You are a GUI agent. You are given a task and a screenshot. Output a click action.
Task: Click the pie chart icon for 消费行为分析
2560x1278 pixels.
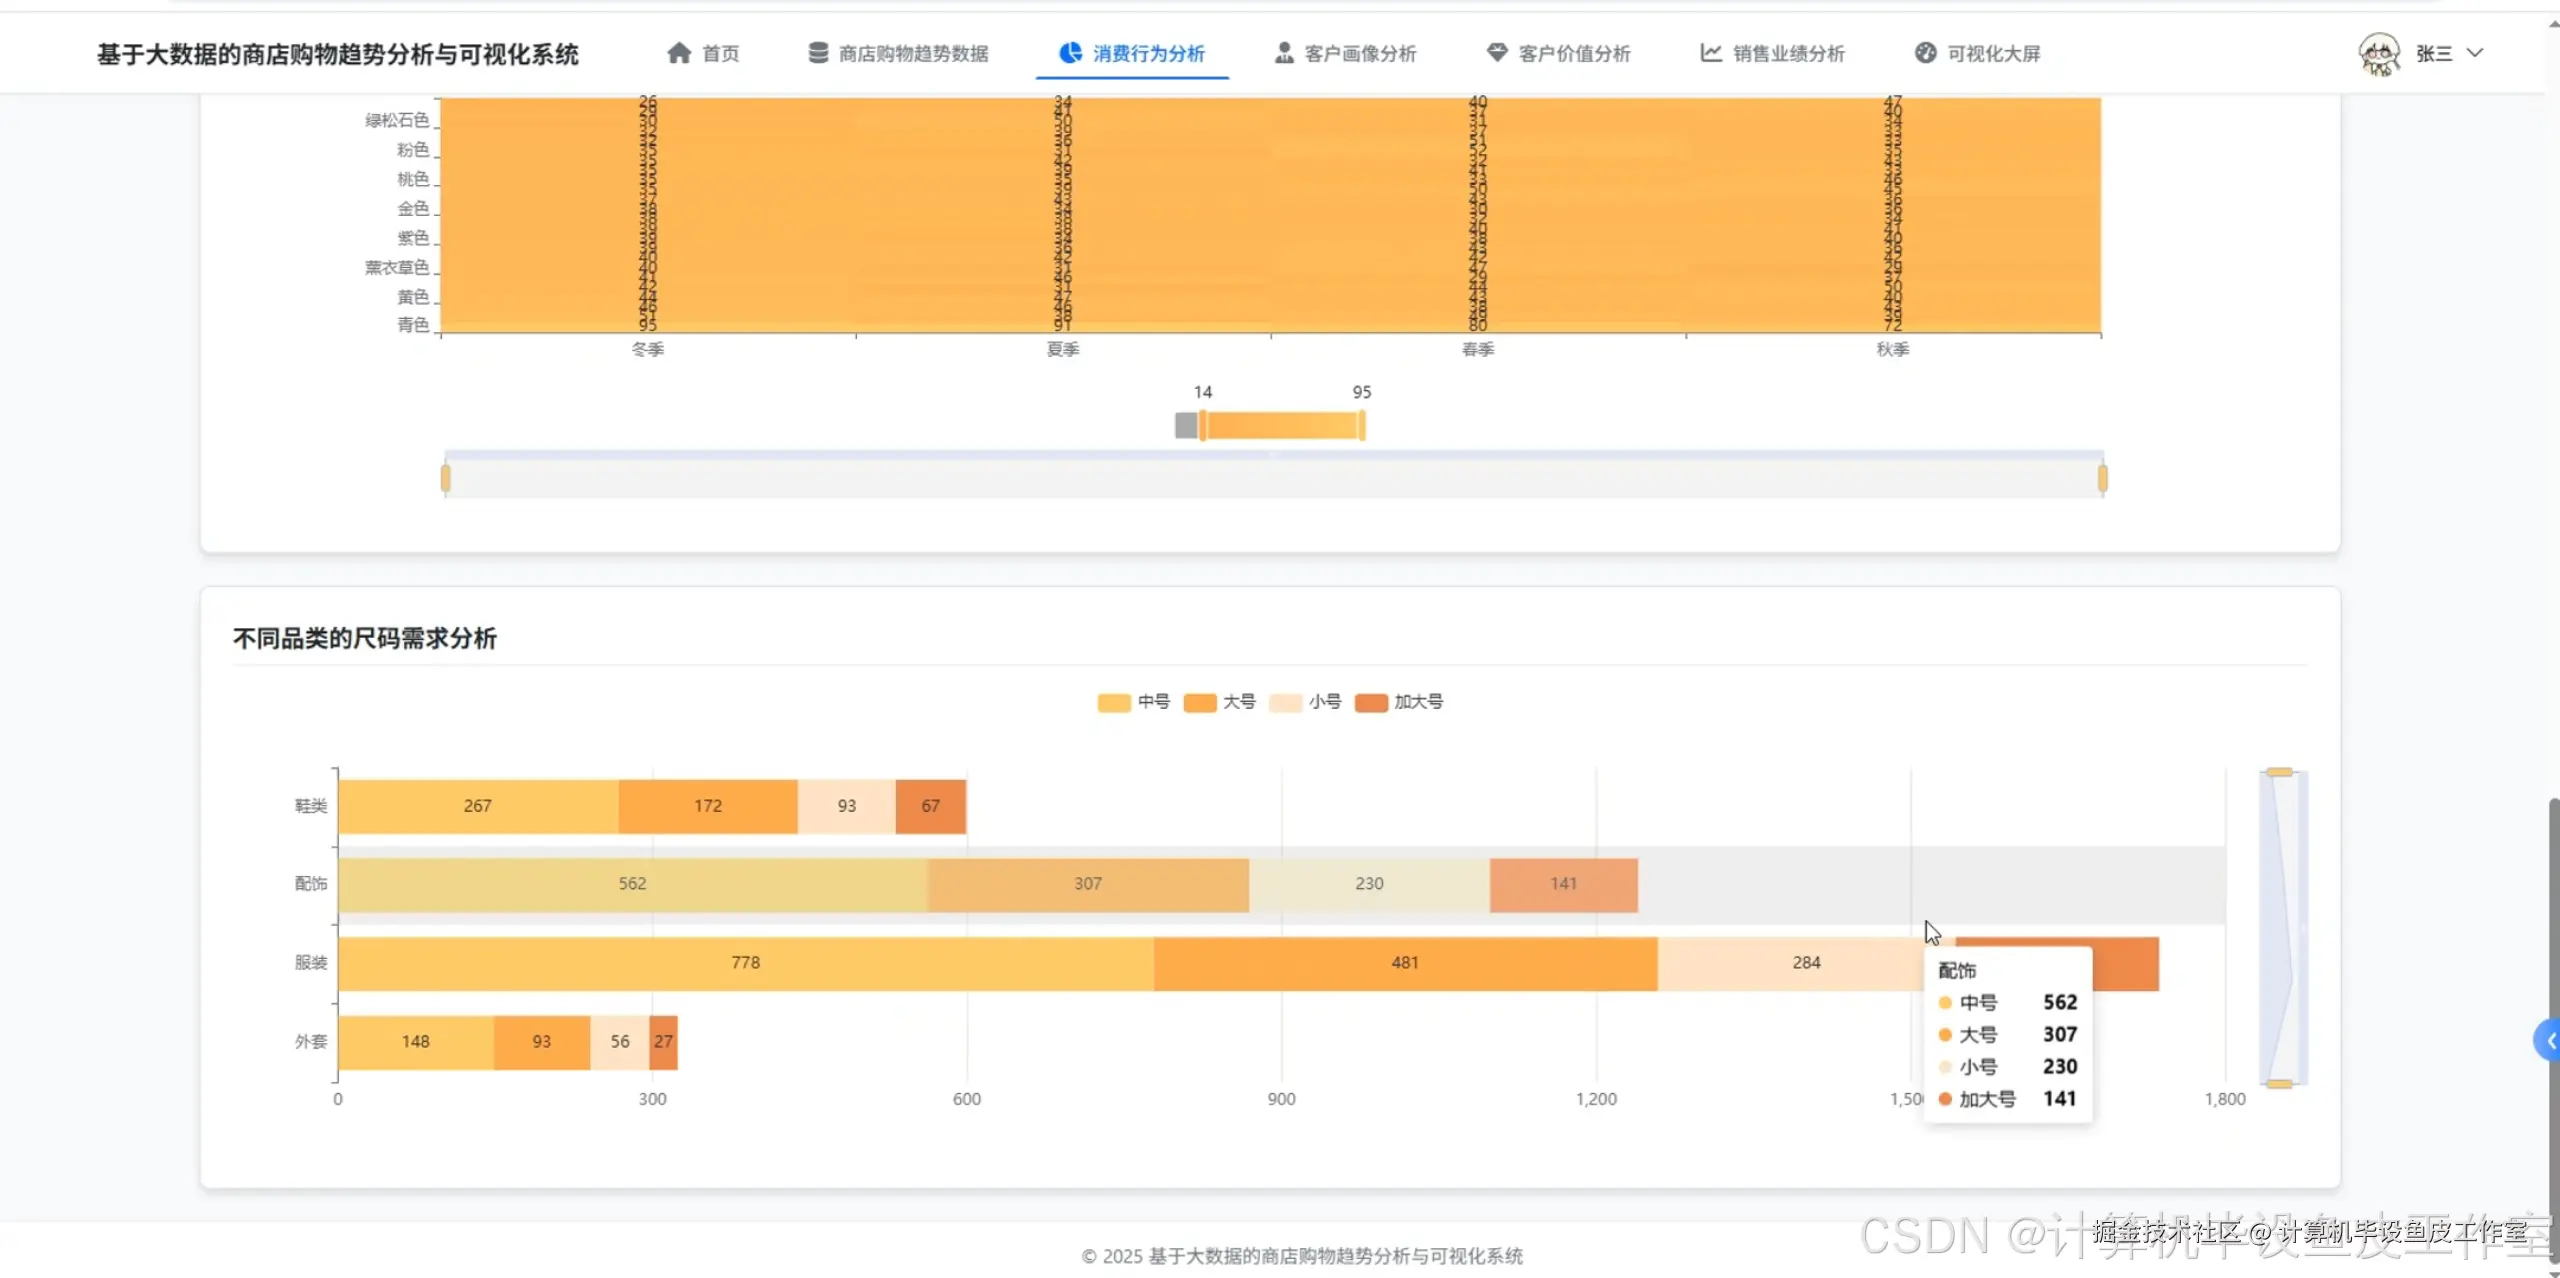(x=1070, y=53)
